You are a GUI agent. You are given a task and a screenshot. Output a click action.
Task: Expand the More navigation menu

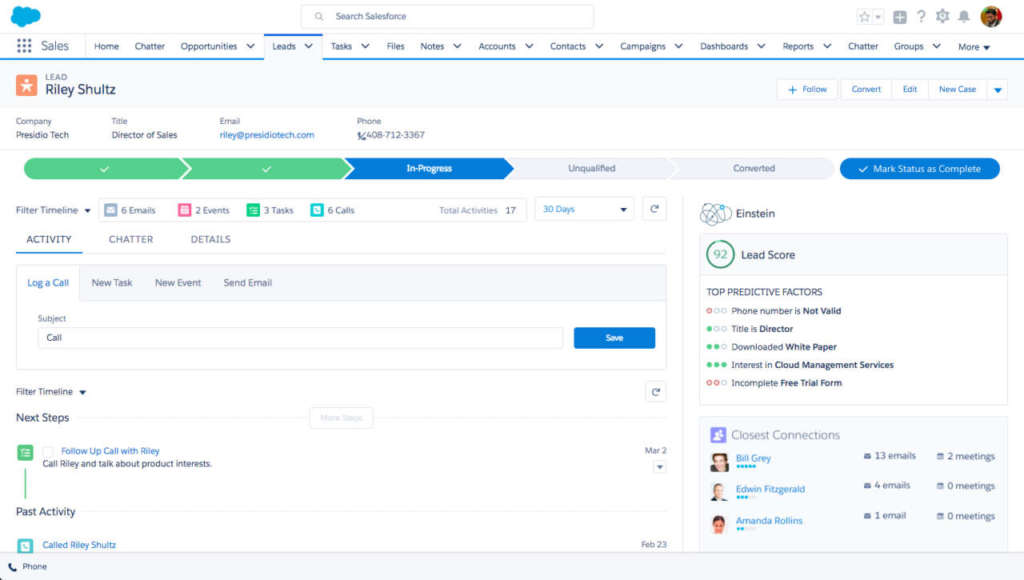click(973, 47)
